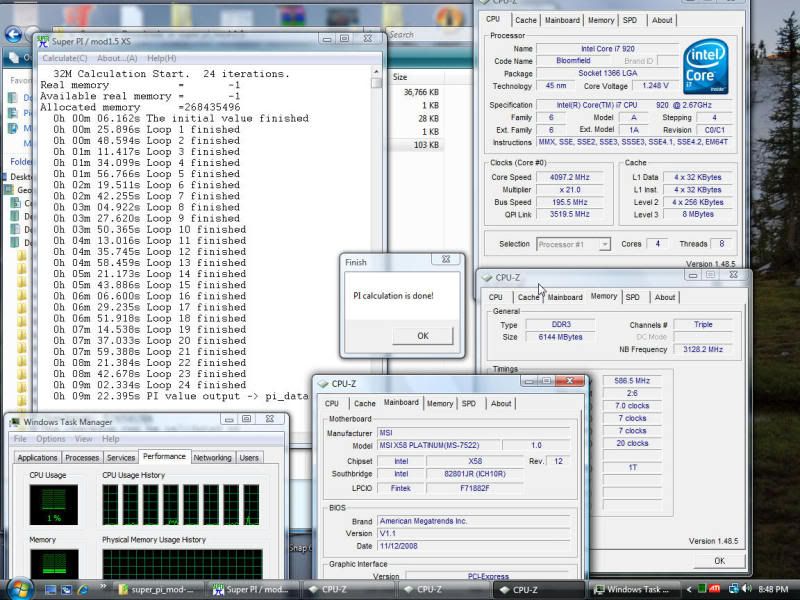This screenshot has width=800, height=600.
Task: Expand the quick launch overflow chevron
Action: (104, 586)
